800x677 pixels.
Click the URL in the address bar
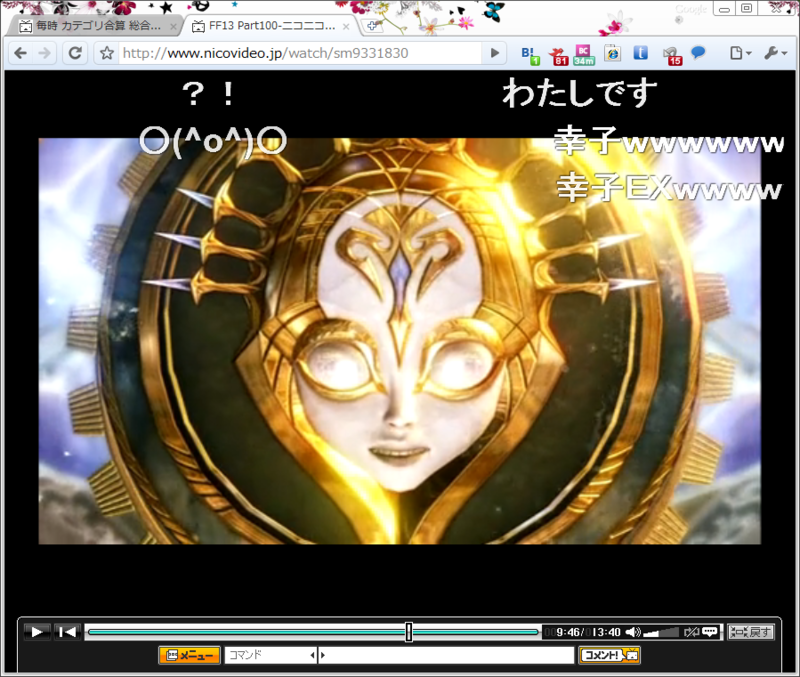click(x=265, y=53)
